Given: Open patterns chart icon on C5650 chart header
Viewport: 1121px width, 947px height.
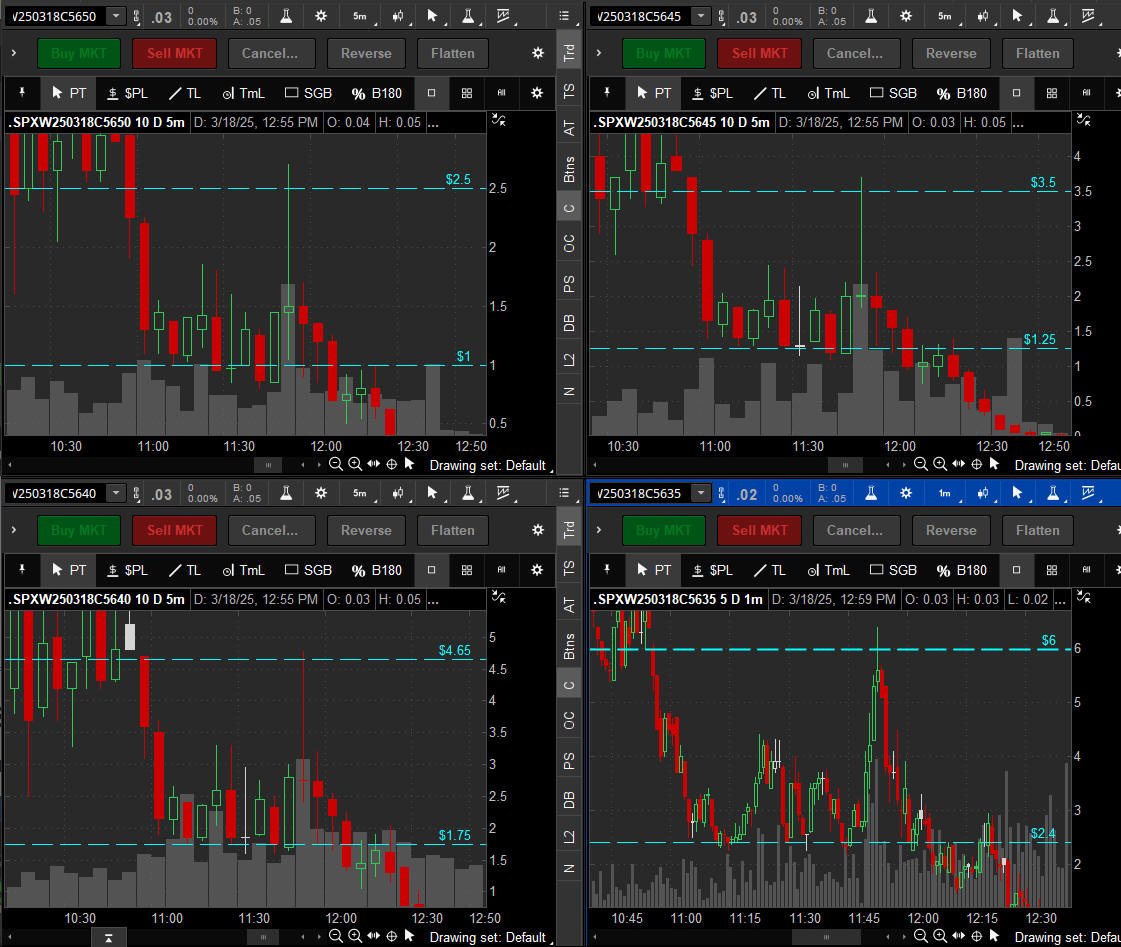Looking at the screenshot, I should tap(503, 16).
